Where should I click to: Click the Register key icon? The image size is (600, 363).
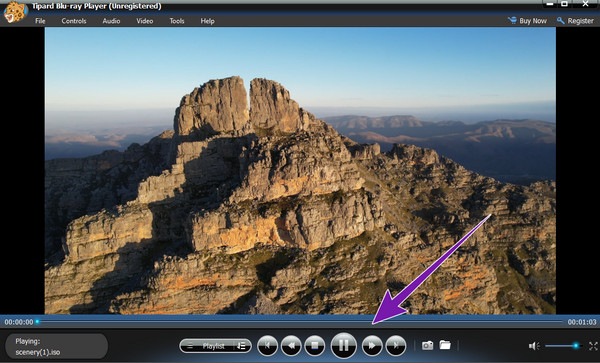click(x=561, y=20)
